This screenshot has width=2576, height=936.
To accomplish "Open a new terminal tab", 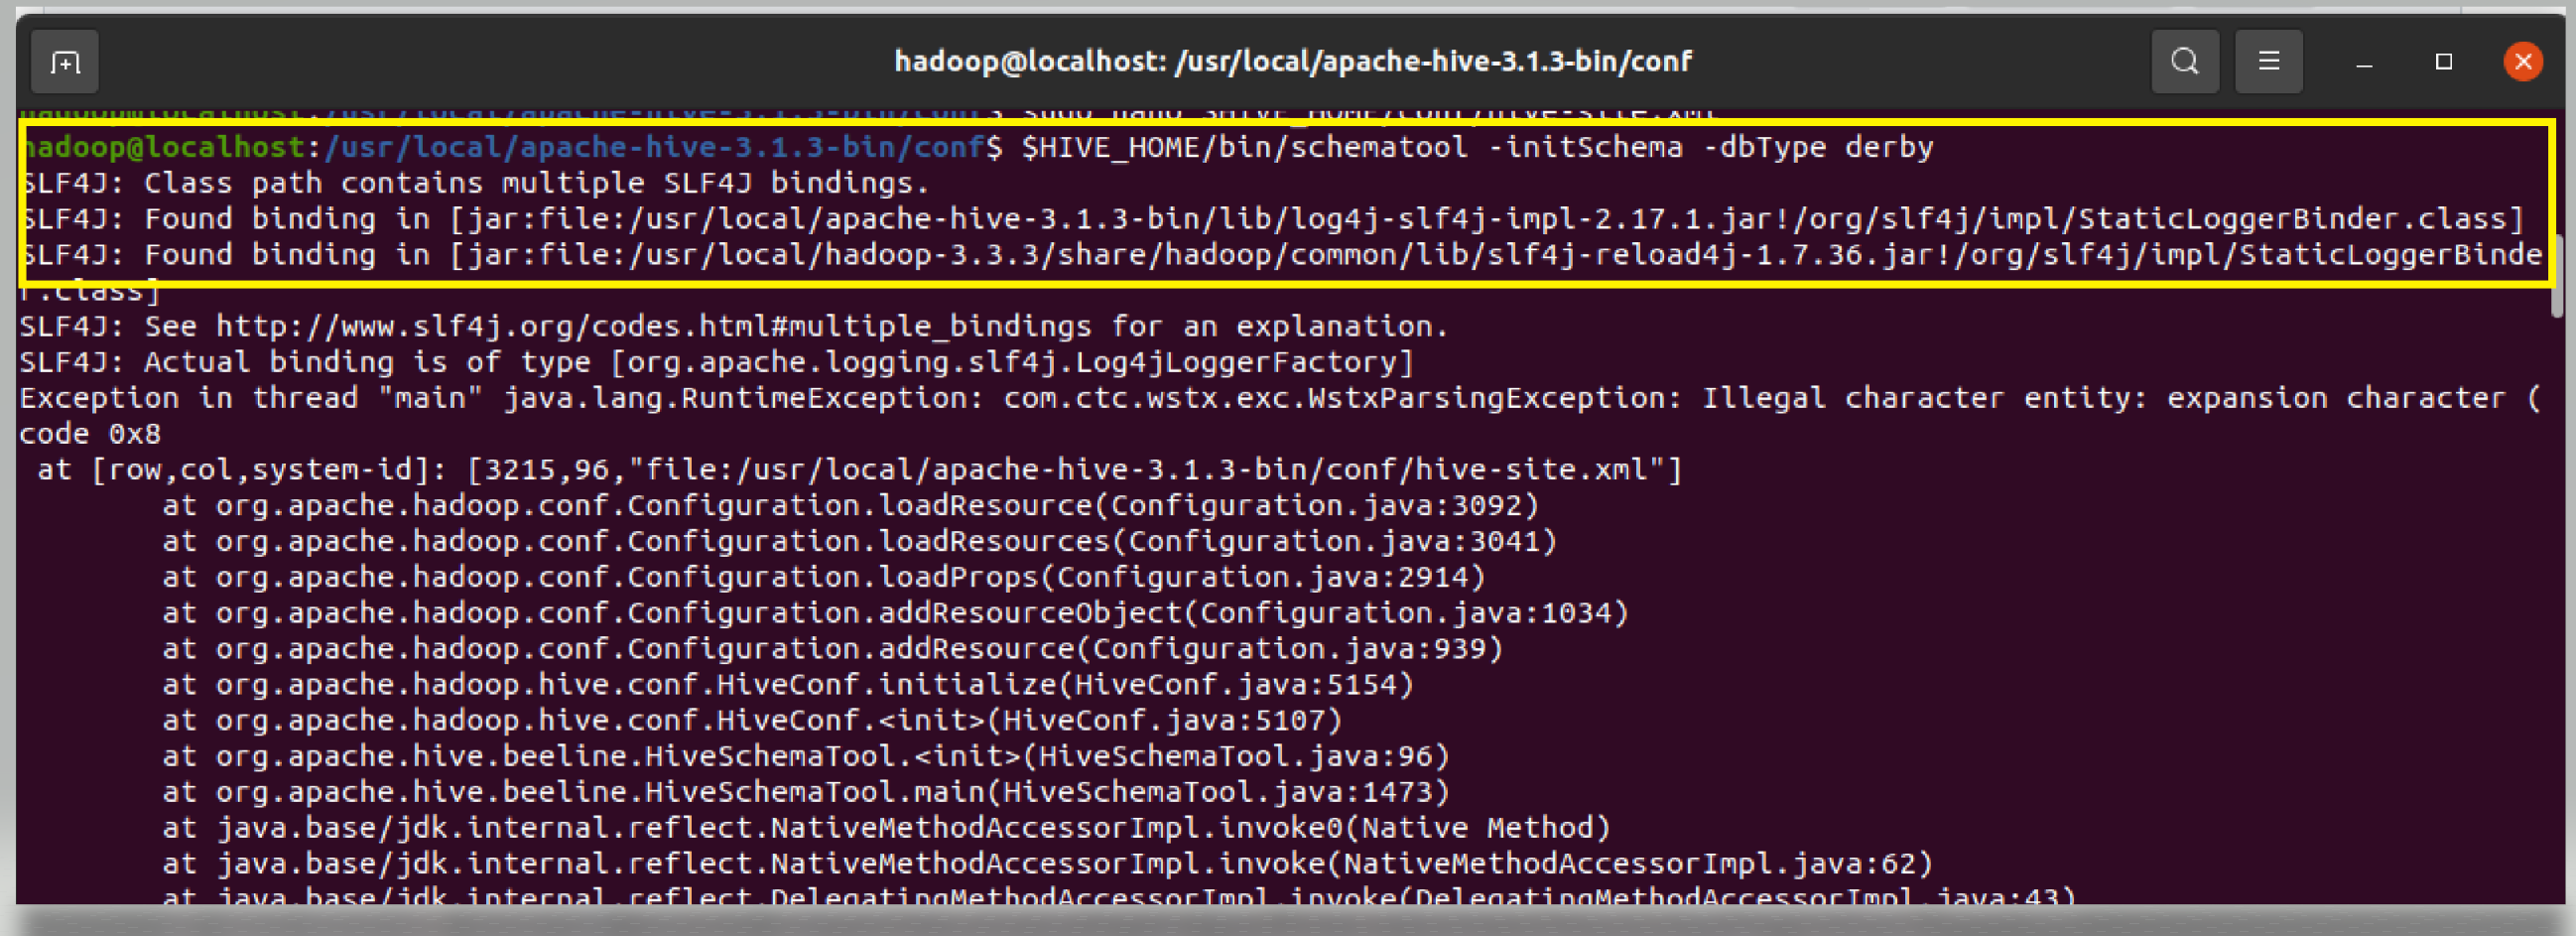I will pos(64,61).
